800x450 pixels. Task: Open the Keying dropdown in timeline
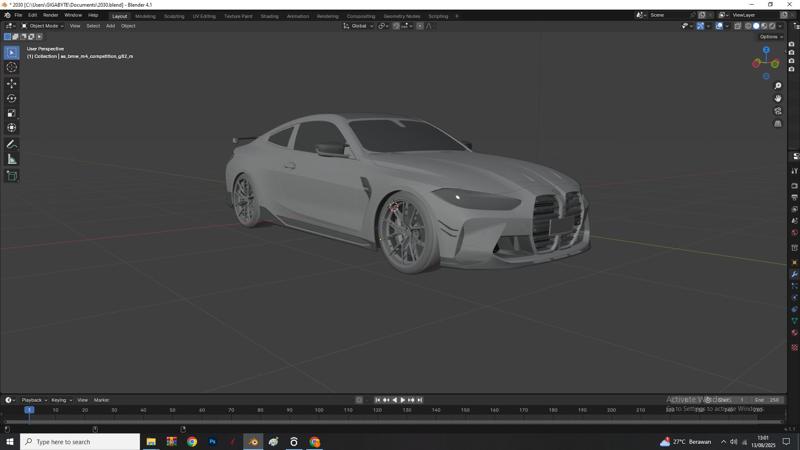click(x=61, y=400)
